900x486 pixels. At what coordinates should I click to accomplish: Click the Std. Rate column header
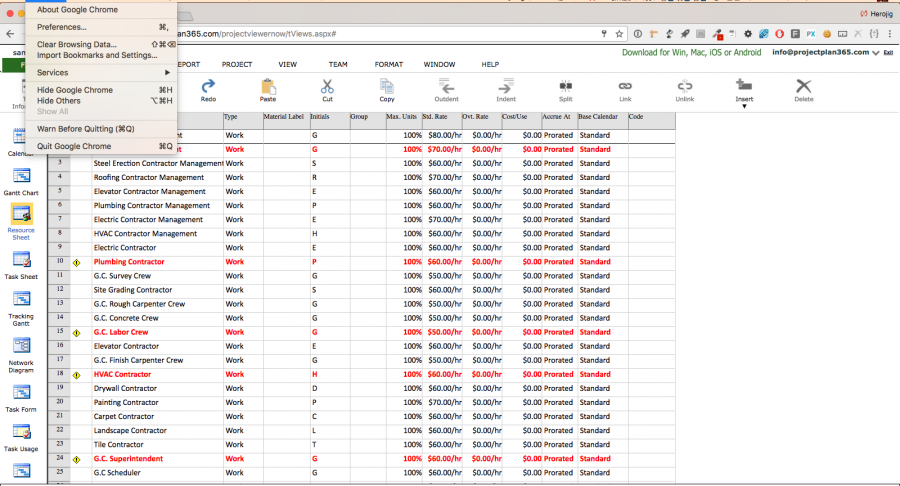[441, 120]
